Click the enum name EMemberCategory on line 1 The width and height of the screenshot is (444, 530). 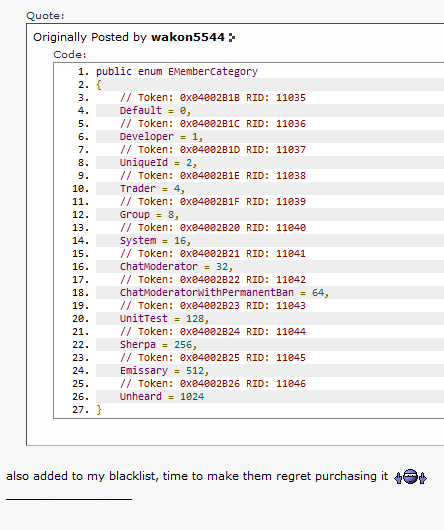[213, 72]
